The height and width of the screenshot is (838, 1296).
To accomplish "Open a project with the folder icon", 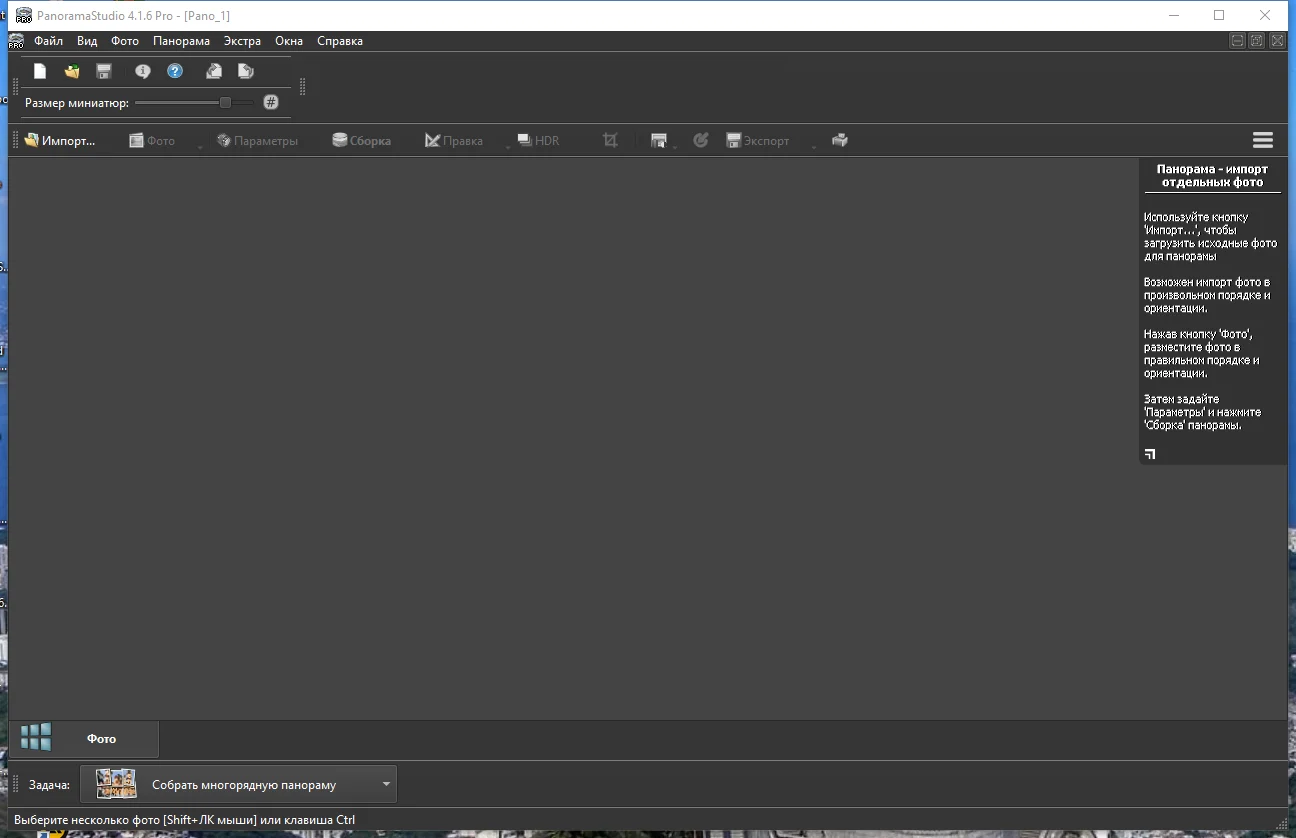I will click(x=72, y=71).
